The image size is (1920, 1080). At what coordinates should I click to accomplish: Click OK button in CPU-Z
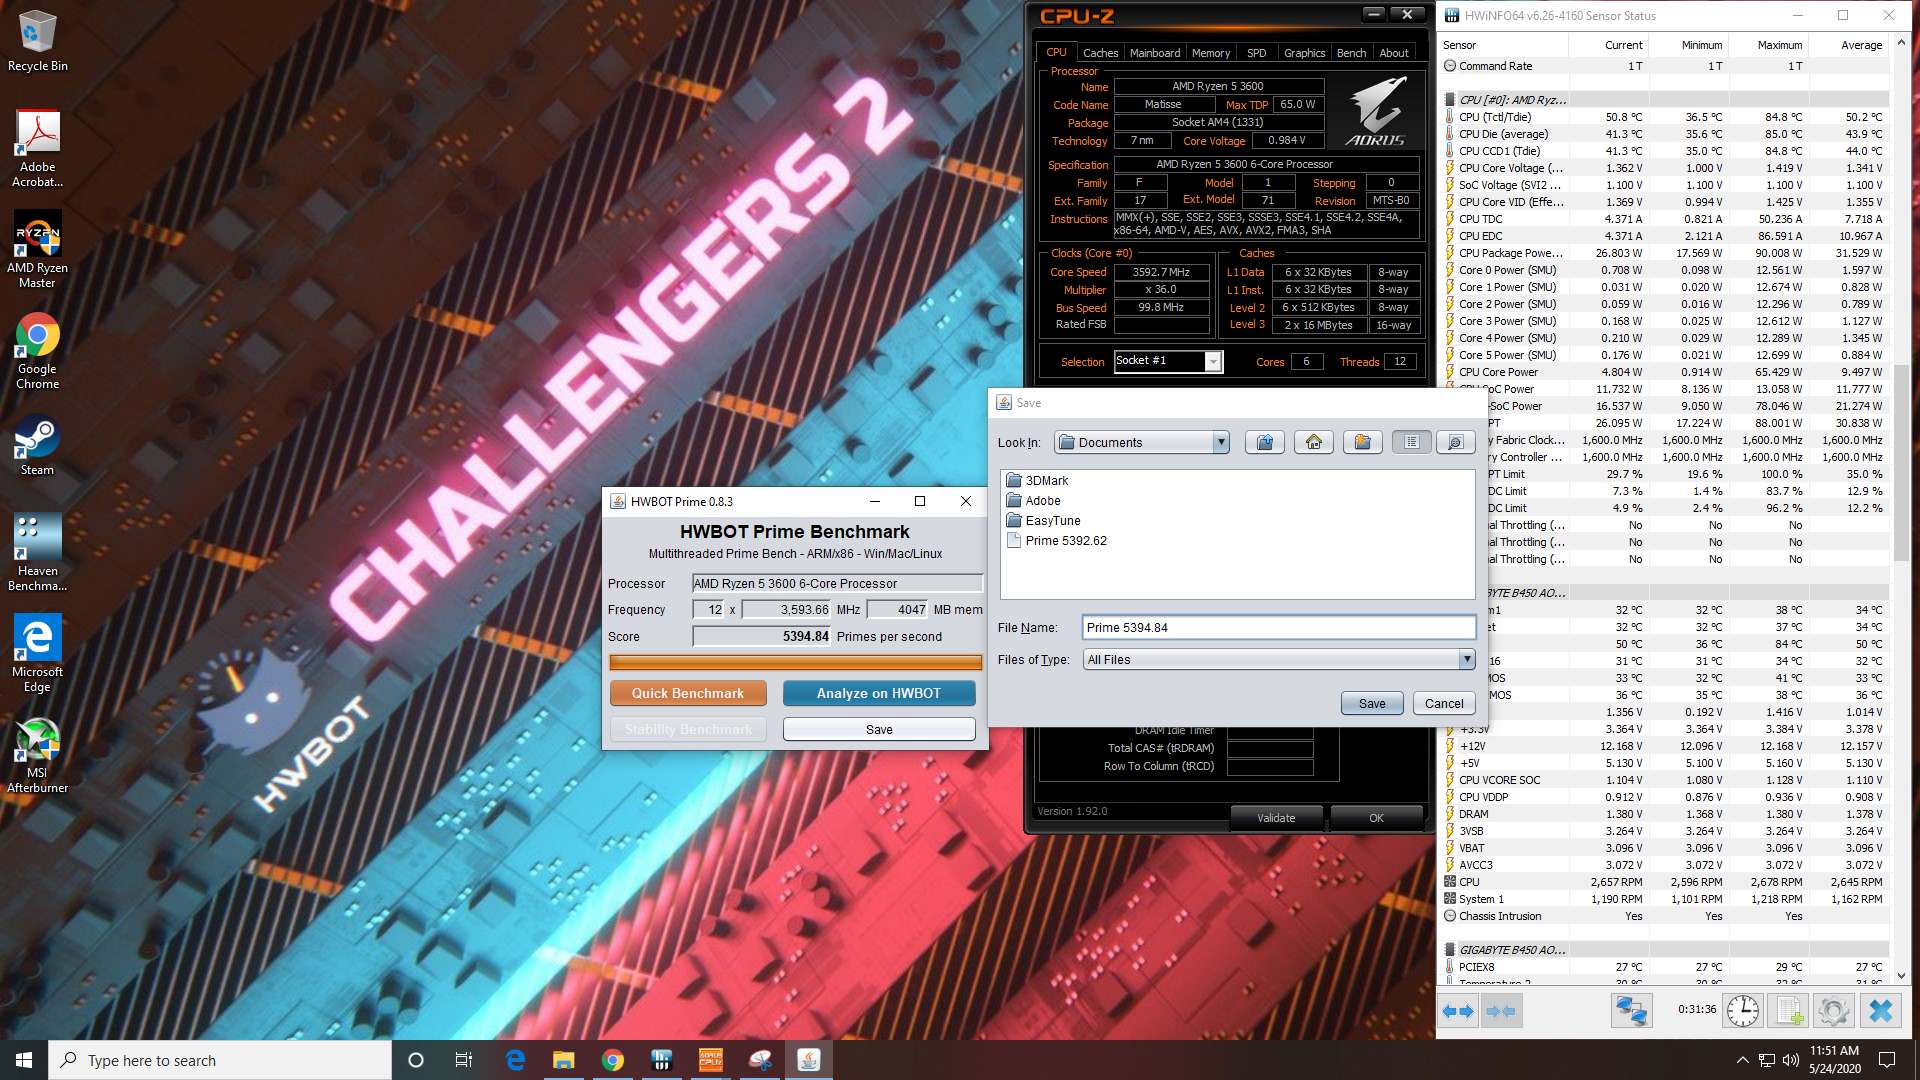pos(1376,817)
